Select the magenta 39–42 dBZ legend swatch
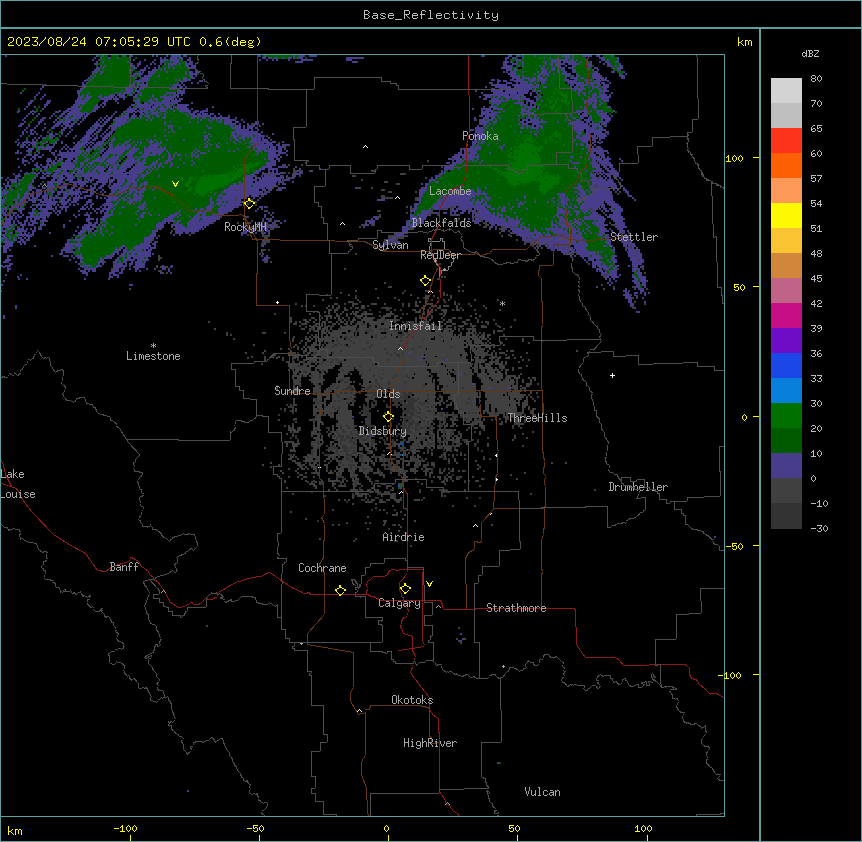Screen dimensions: 862x842 (x=786, y=315)
